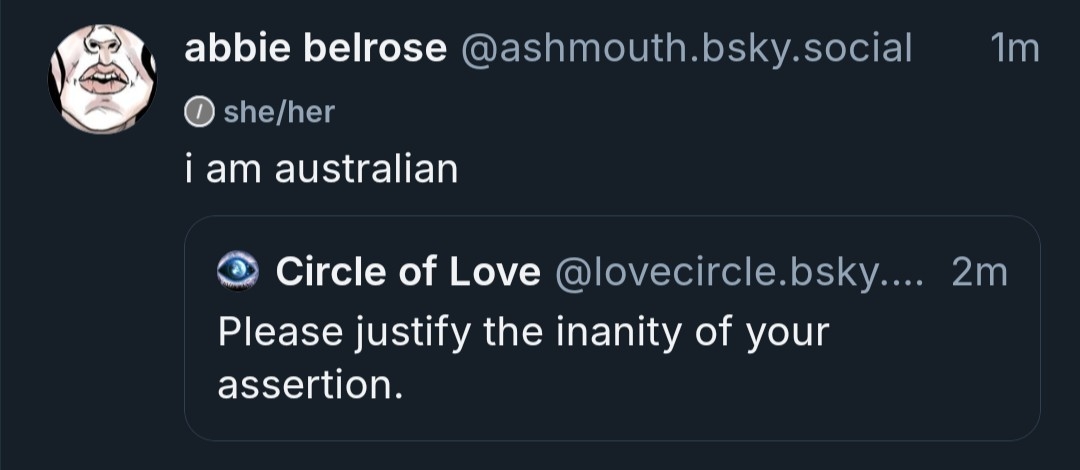Click the 1m post timestamp
The width and height of the screenshot is (1080, 470).
pyautogui.click(x=1014, y=48)
